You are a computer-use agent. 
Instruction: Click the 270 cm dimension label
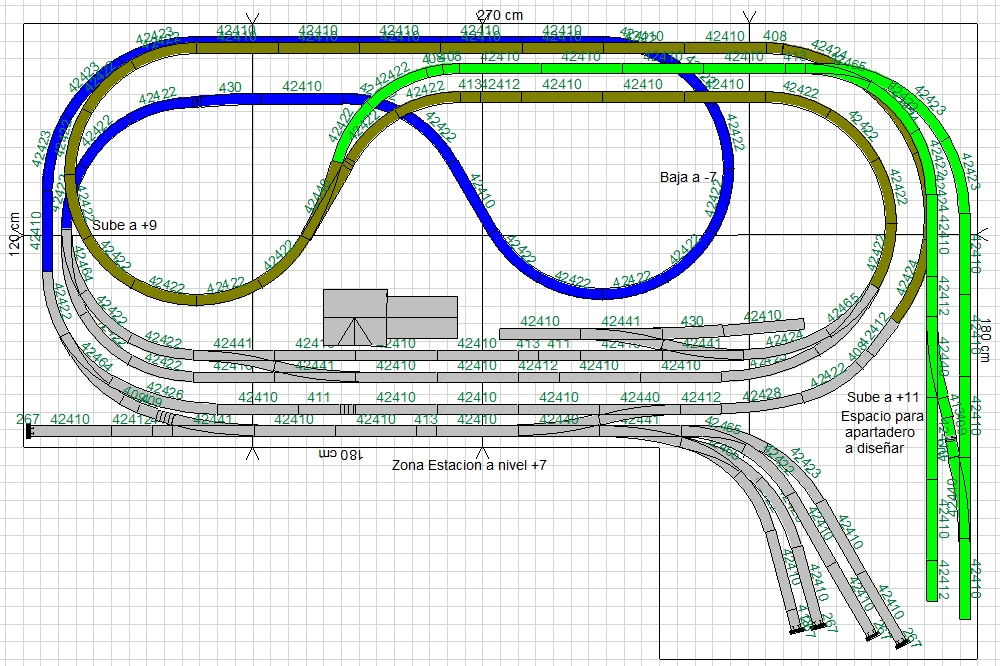click(x=500, y=15)
